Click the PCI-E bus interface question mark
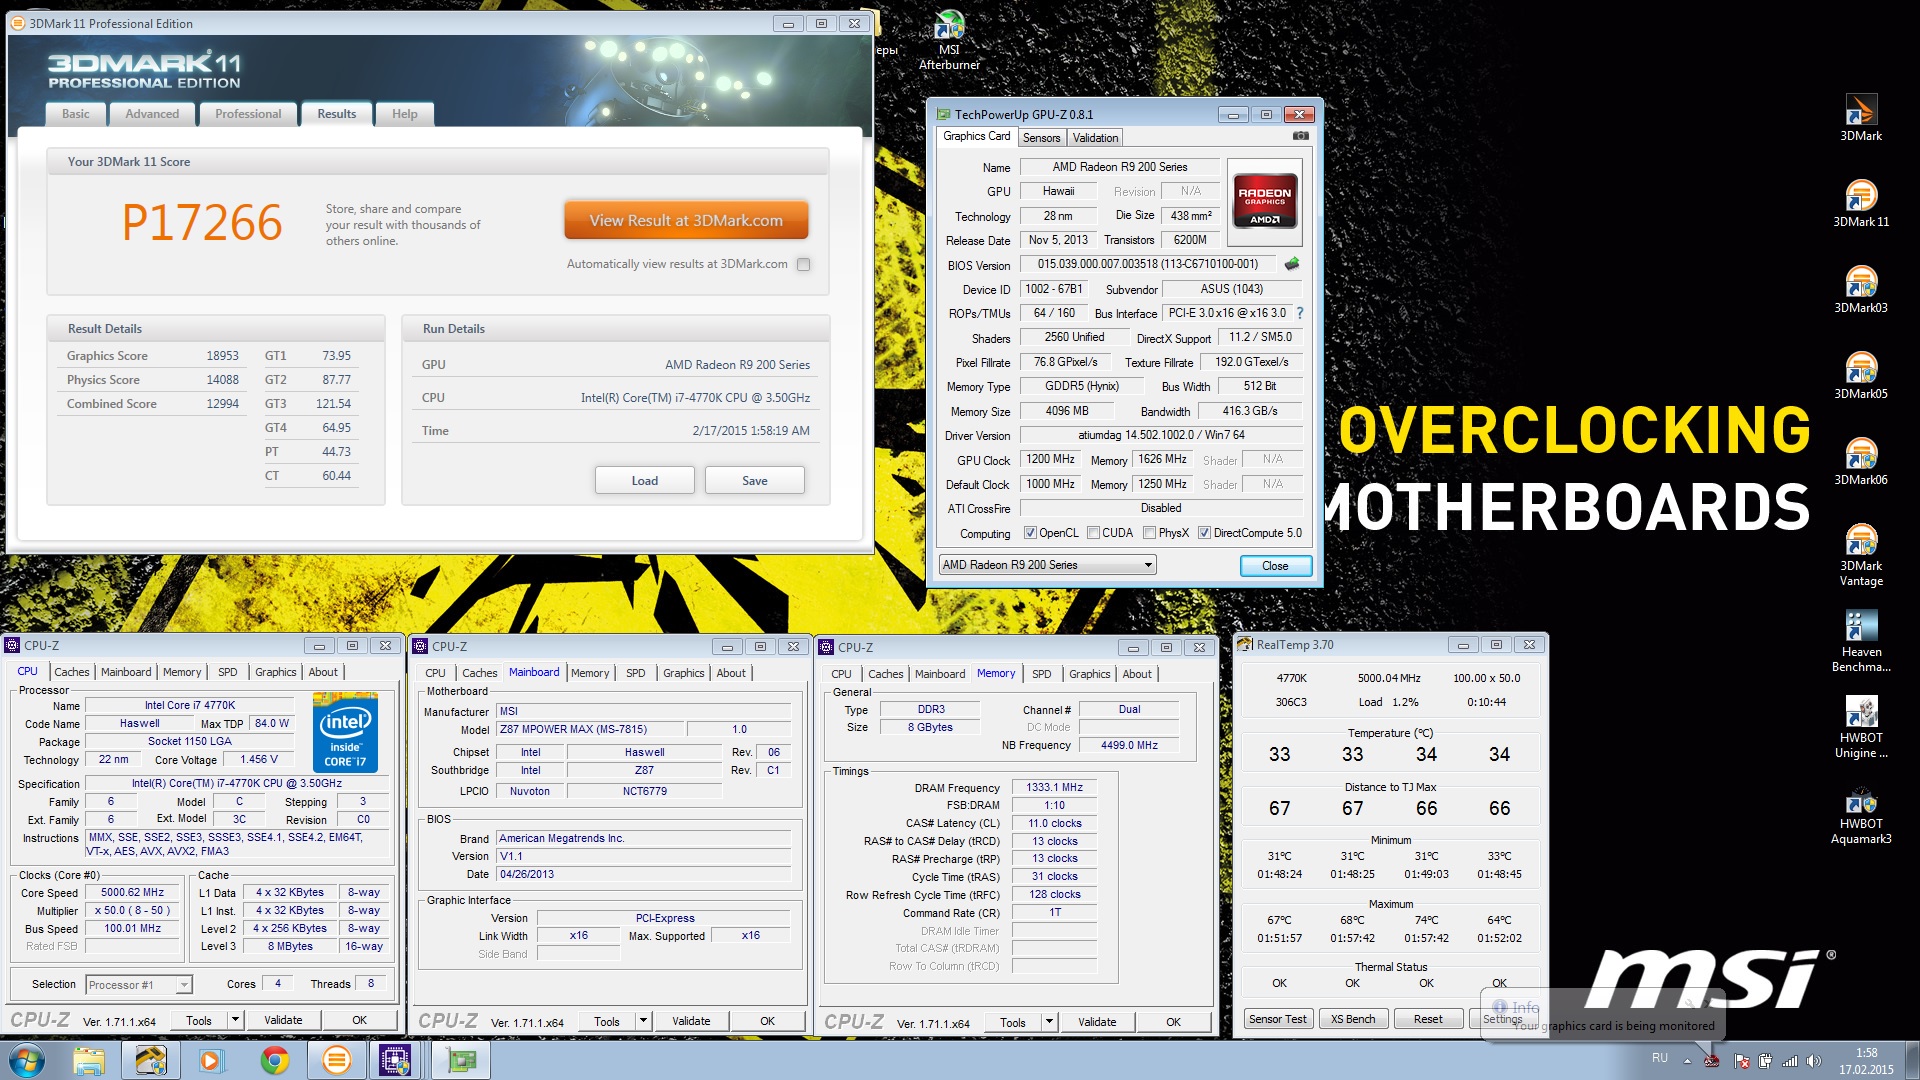This screenshot has height=1080, width=1920. click(1300, 313)
